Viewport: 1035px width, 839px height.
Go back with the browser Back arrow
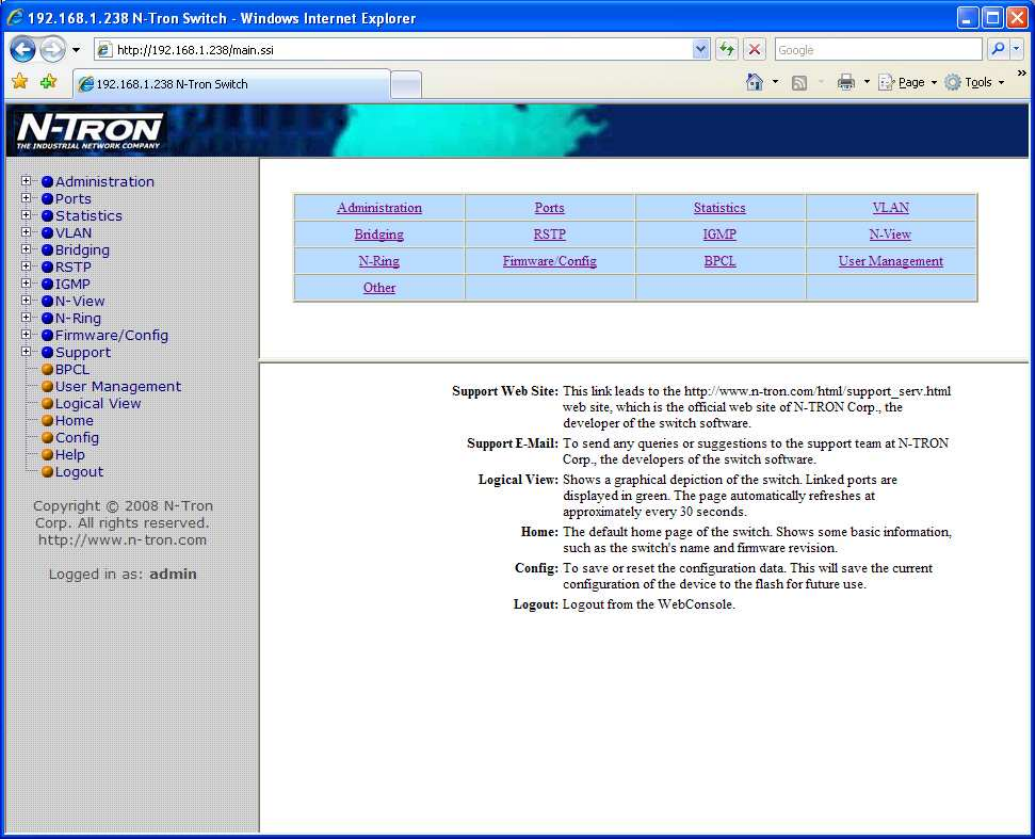click(x=23, y=50)
